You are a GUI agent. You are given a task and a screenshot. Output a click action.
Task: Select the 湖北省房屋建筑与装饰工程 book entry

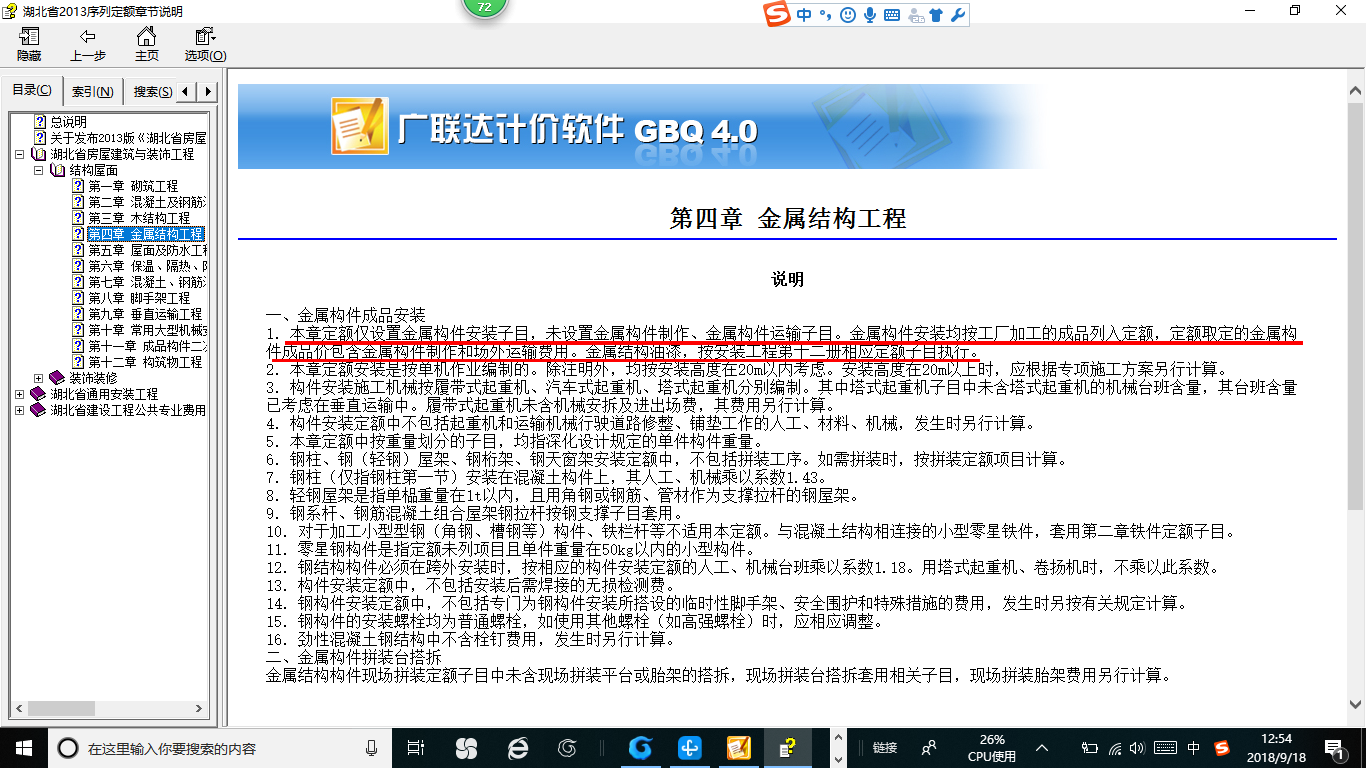(x=122, y=154)
